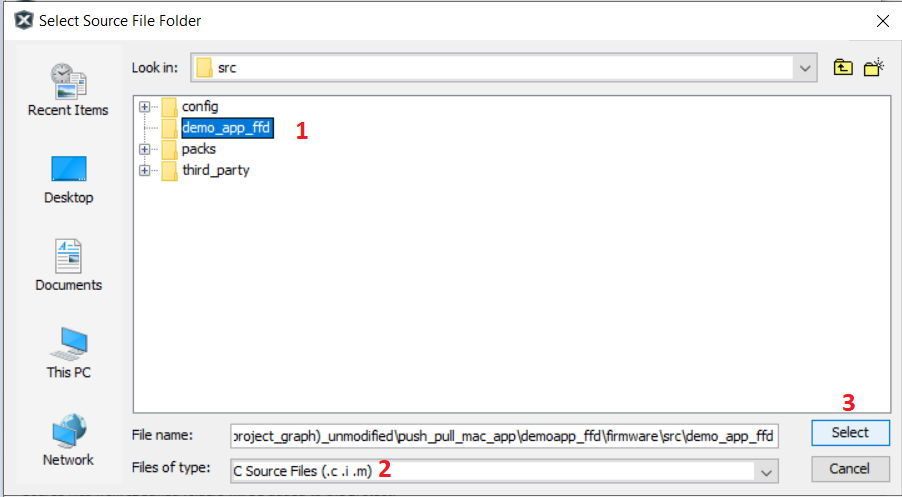Browse the Network location
This screenshot has height=497, width=902.
pyautogui.click(x=68, y=439)
